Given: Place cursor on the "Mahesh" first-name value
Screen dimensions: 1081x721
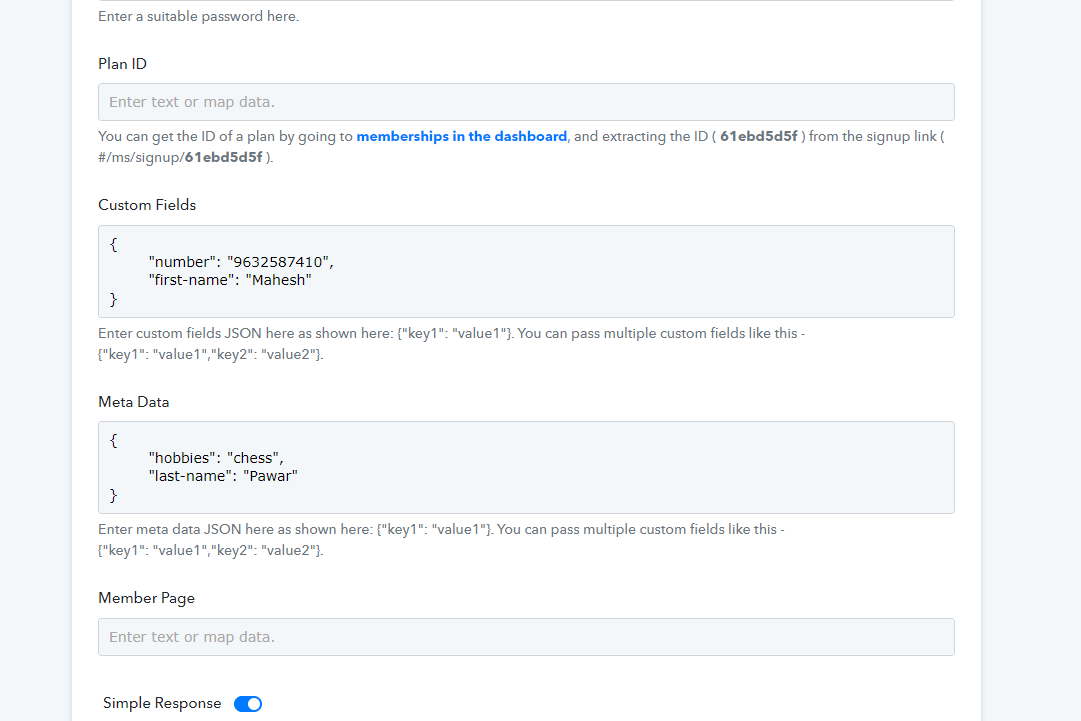Looking at the screenshot, I should [x=279, y=281].
